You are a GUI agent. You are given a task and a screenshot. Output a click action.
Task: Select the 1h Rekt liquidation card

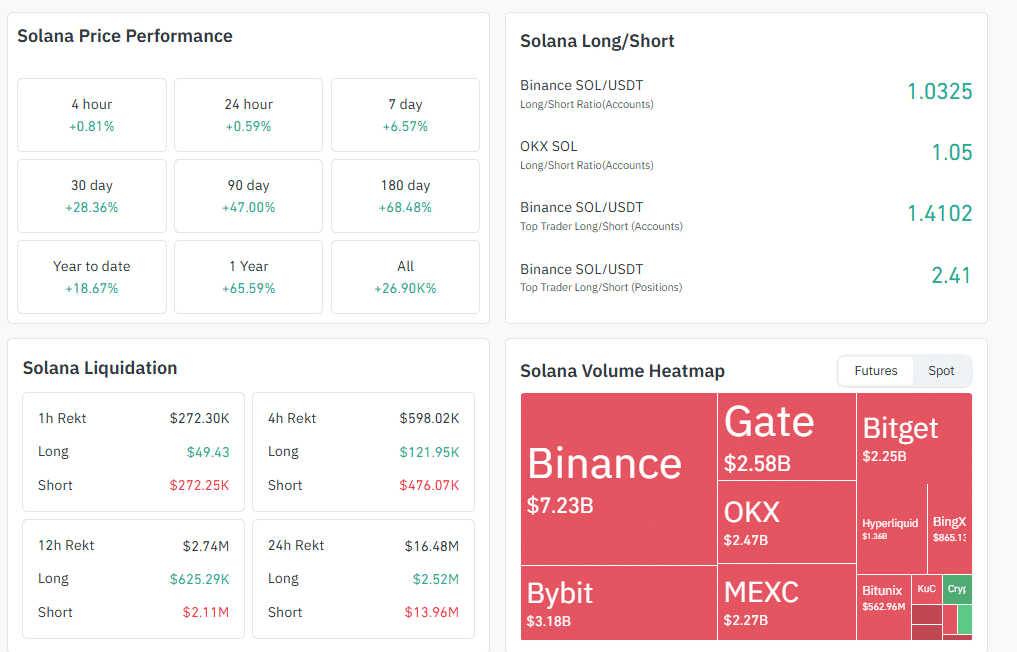pyautogui.click(x=134, y=452)
